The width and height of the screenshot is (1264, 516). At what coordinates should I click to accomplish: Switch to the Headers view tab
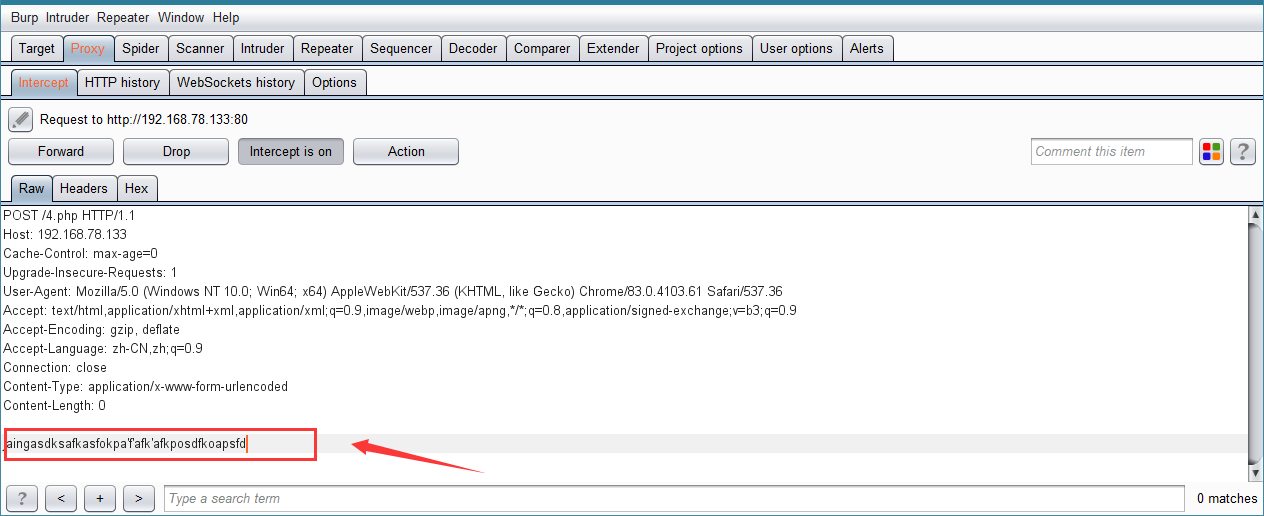point(84,188)
